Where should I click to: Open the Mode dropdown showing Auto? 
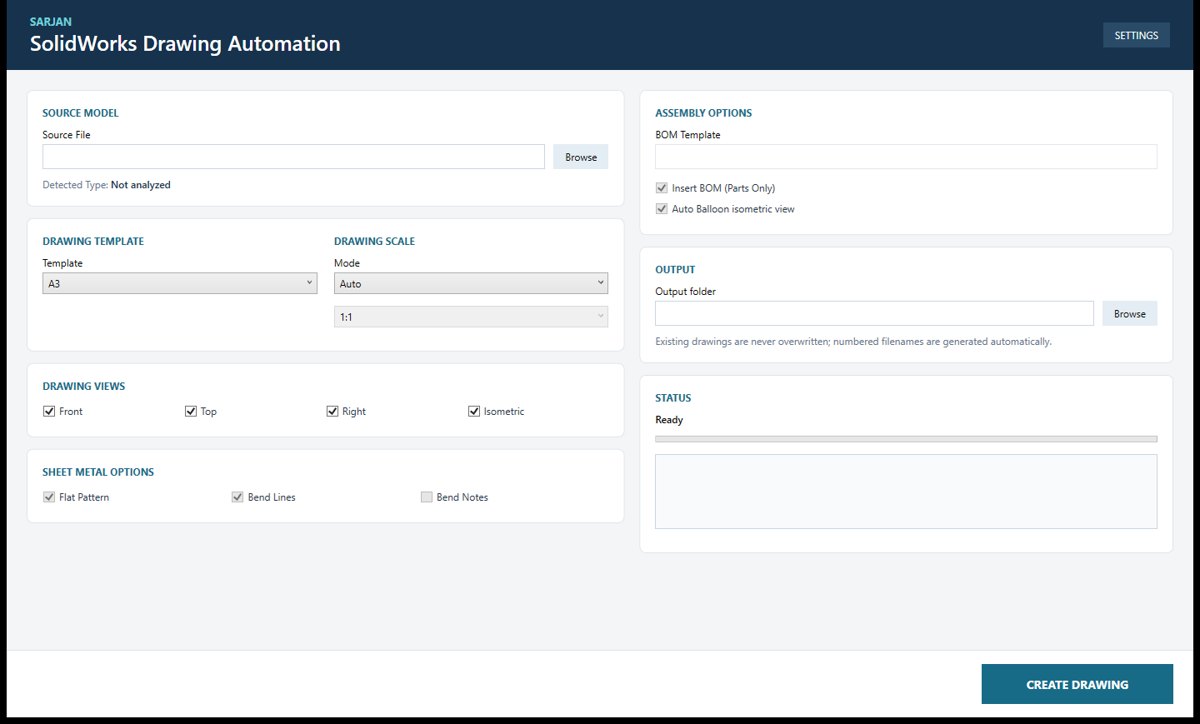tap(471, 284)
